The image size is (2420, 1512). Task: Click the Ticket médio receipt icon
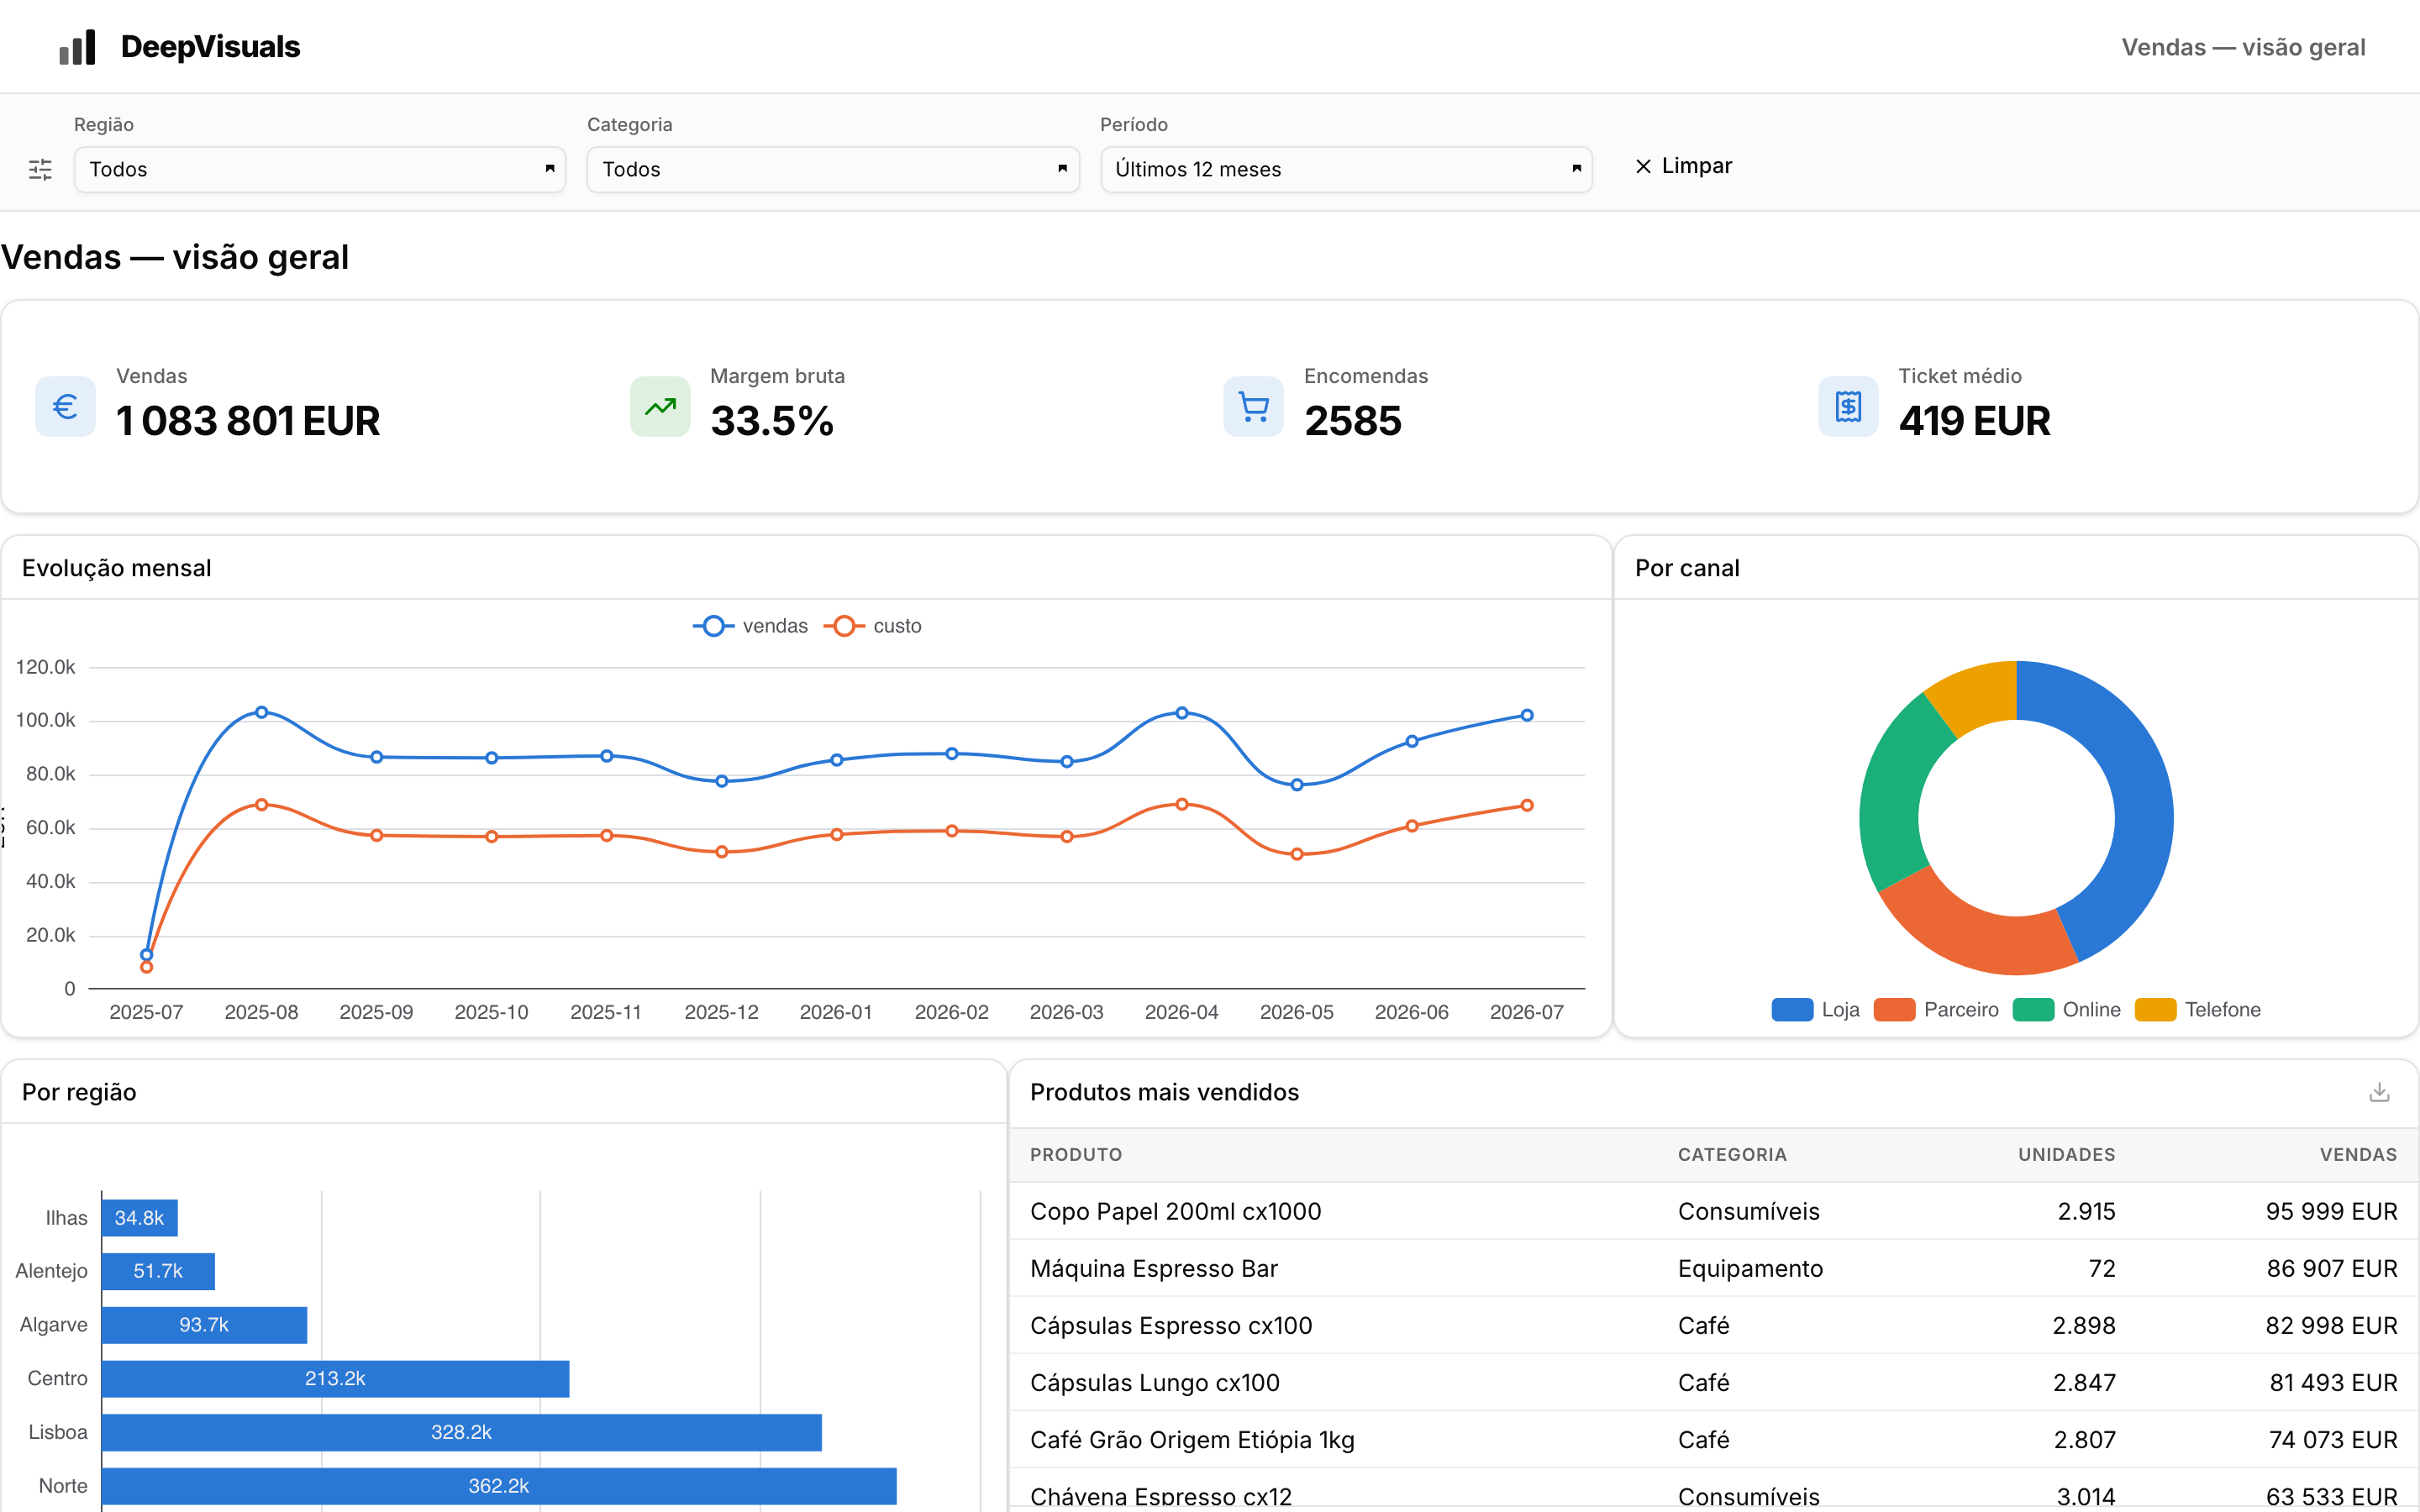(1848, 406)
